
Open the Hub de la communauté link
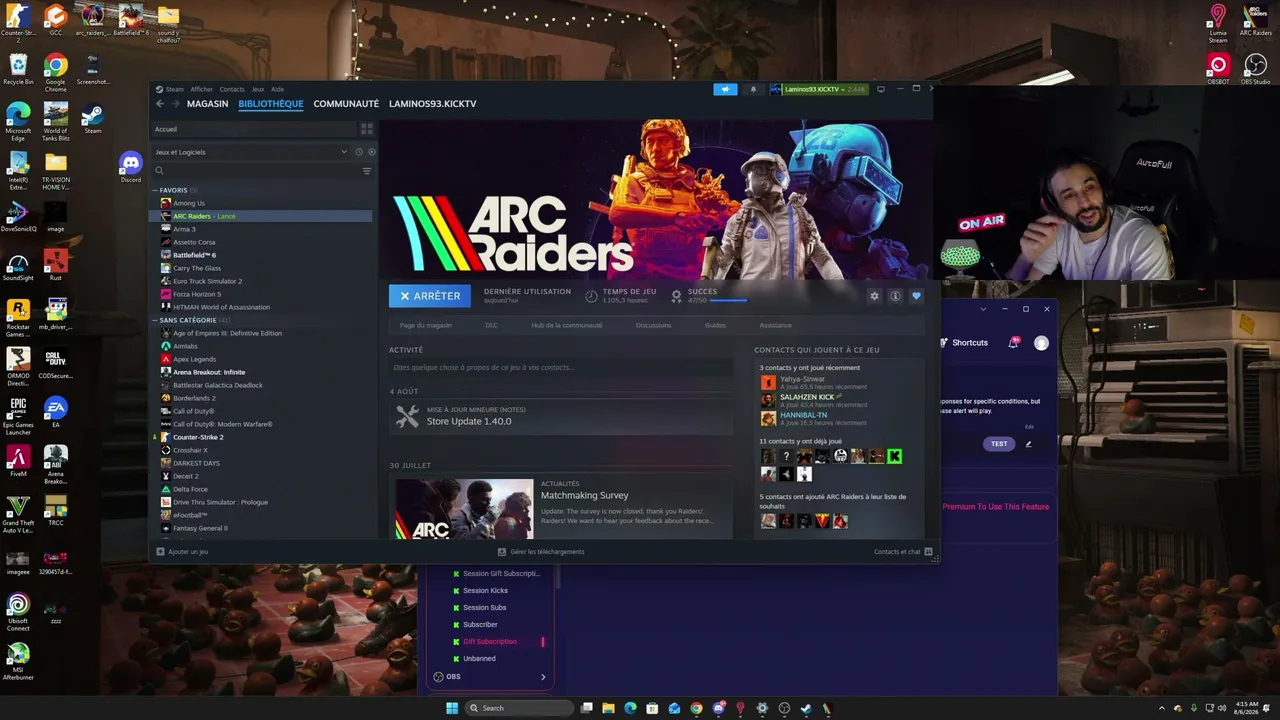(567, 325)
